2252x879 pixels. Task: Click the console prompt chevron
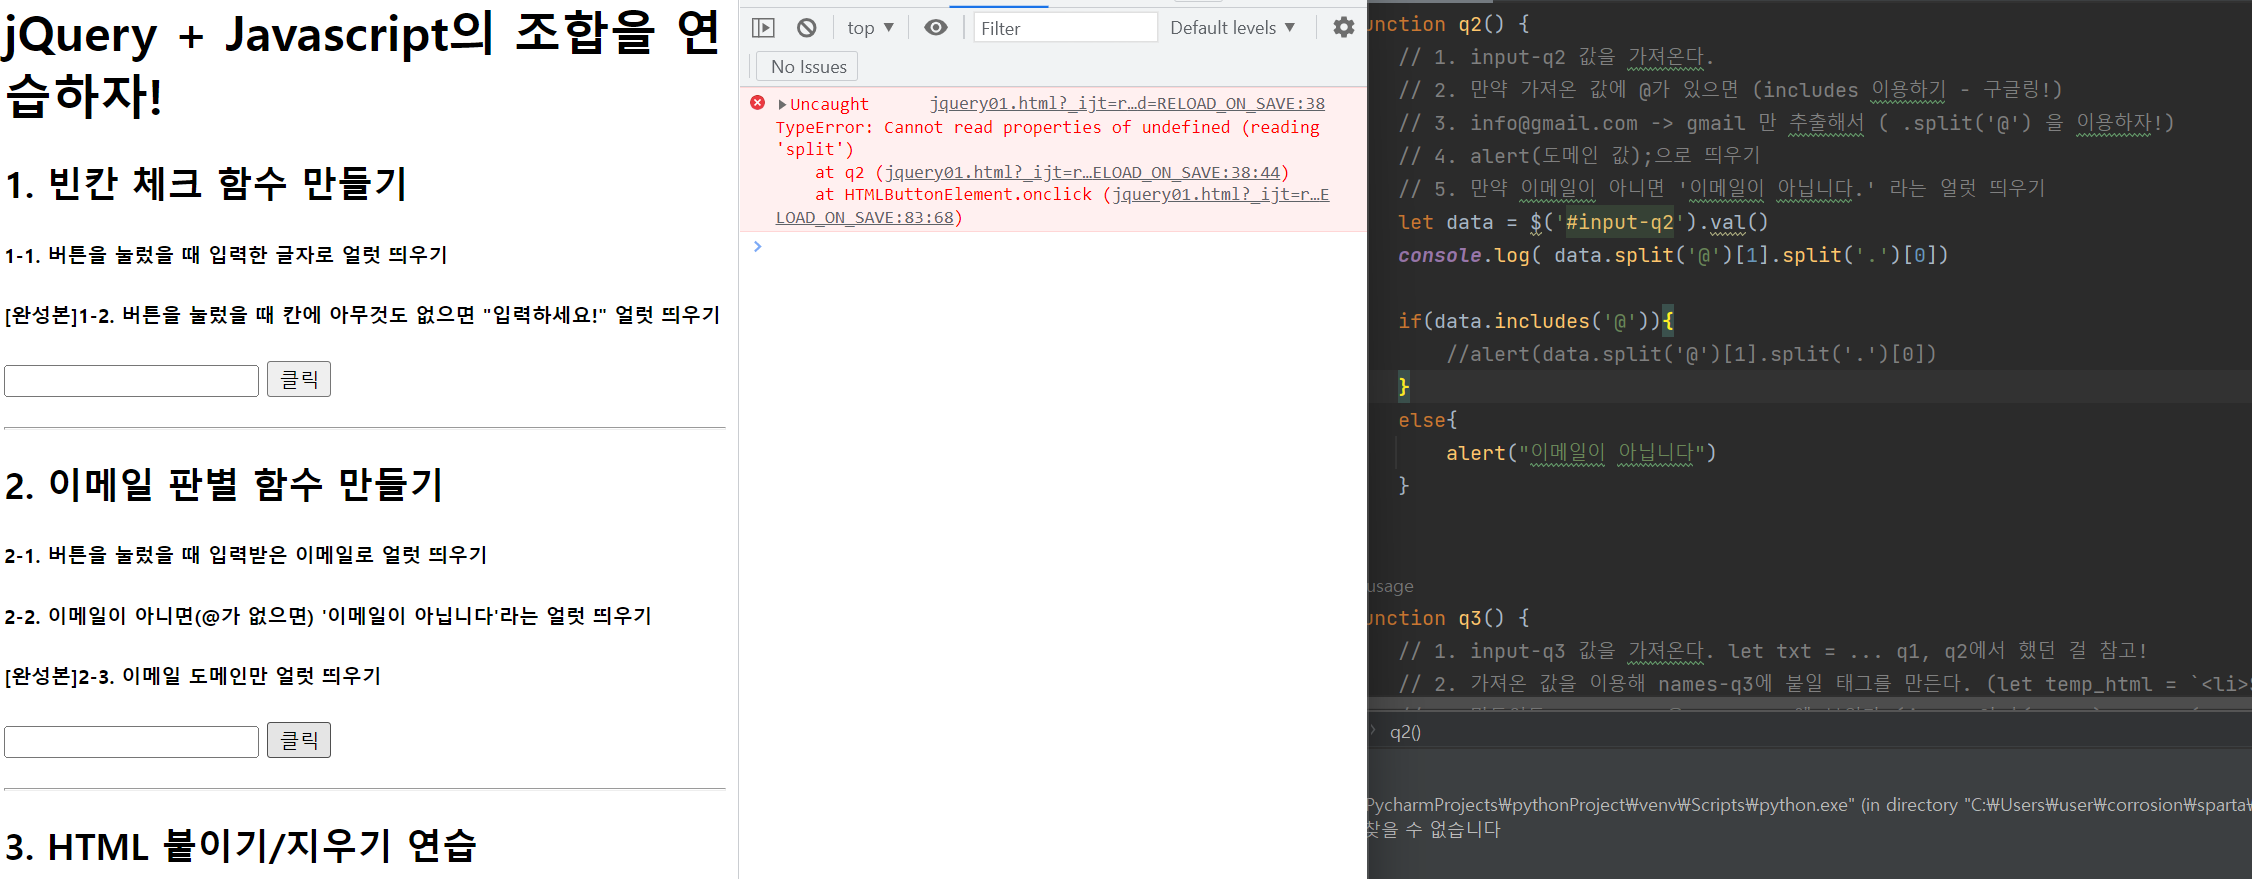[758, 246]
